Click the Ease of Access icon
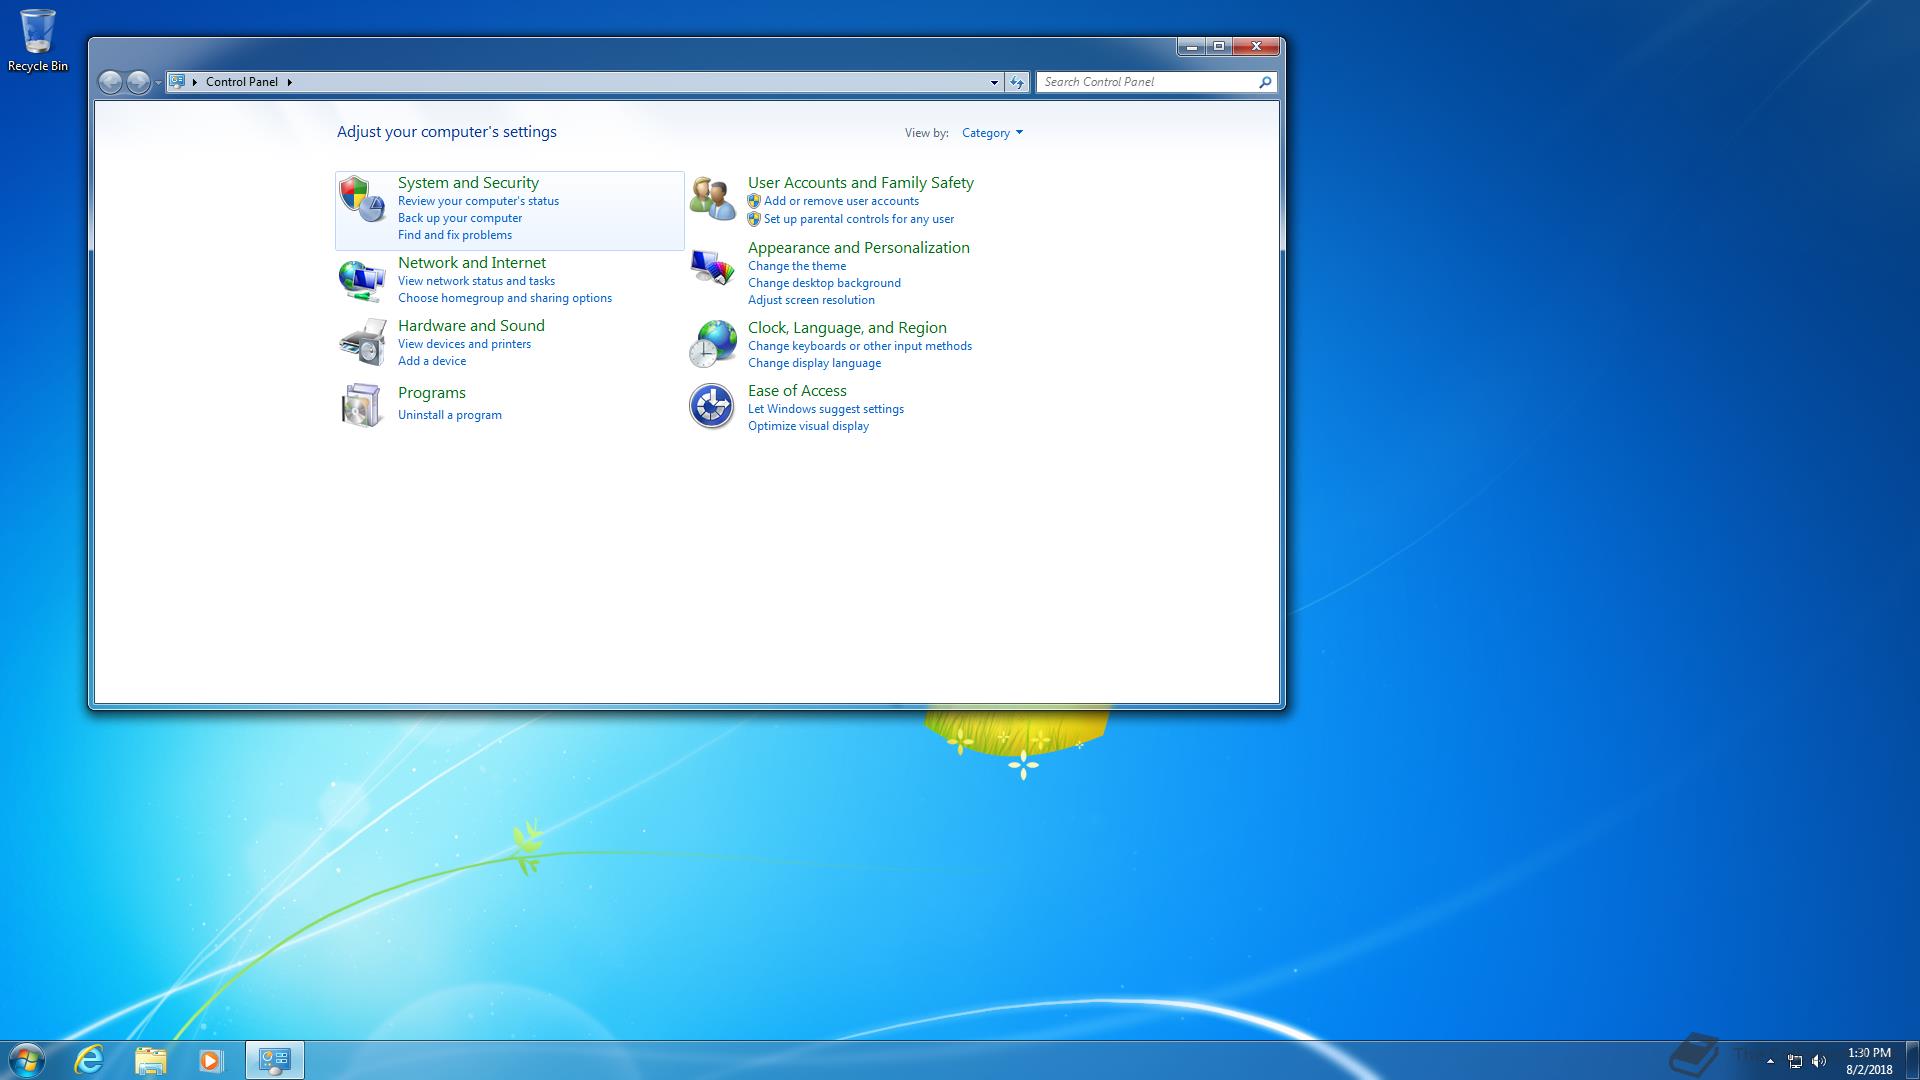Image resolution: width=1920 pixels, height=1080 pixels. (712, 406)
